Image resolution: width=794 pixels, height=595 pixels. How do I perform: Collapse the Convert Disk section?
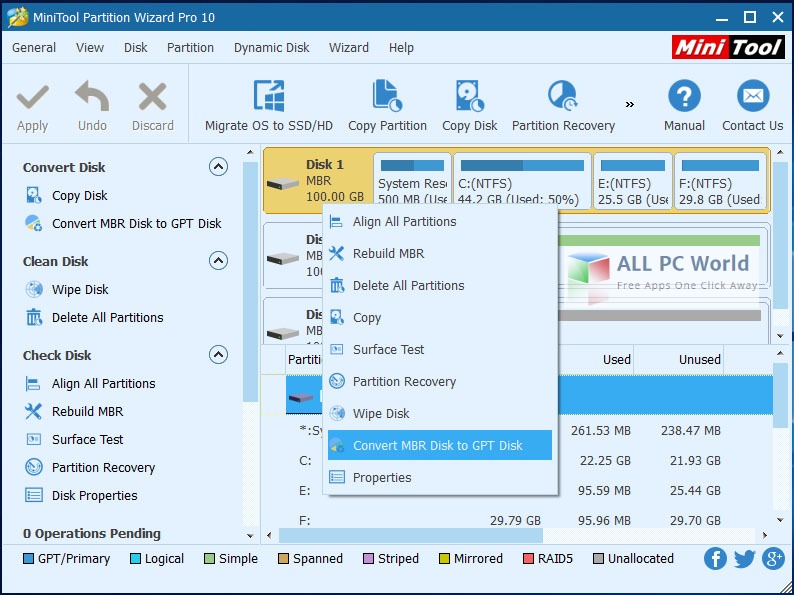click(x=218, y=167)
